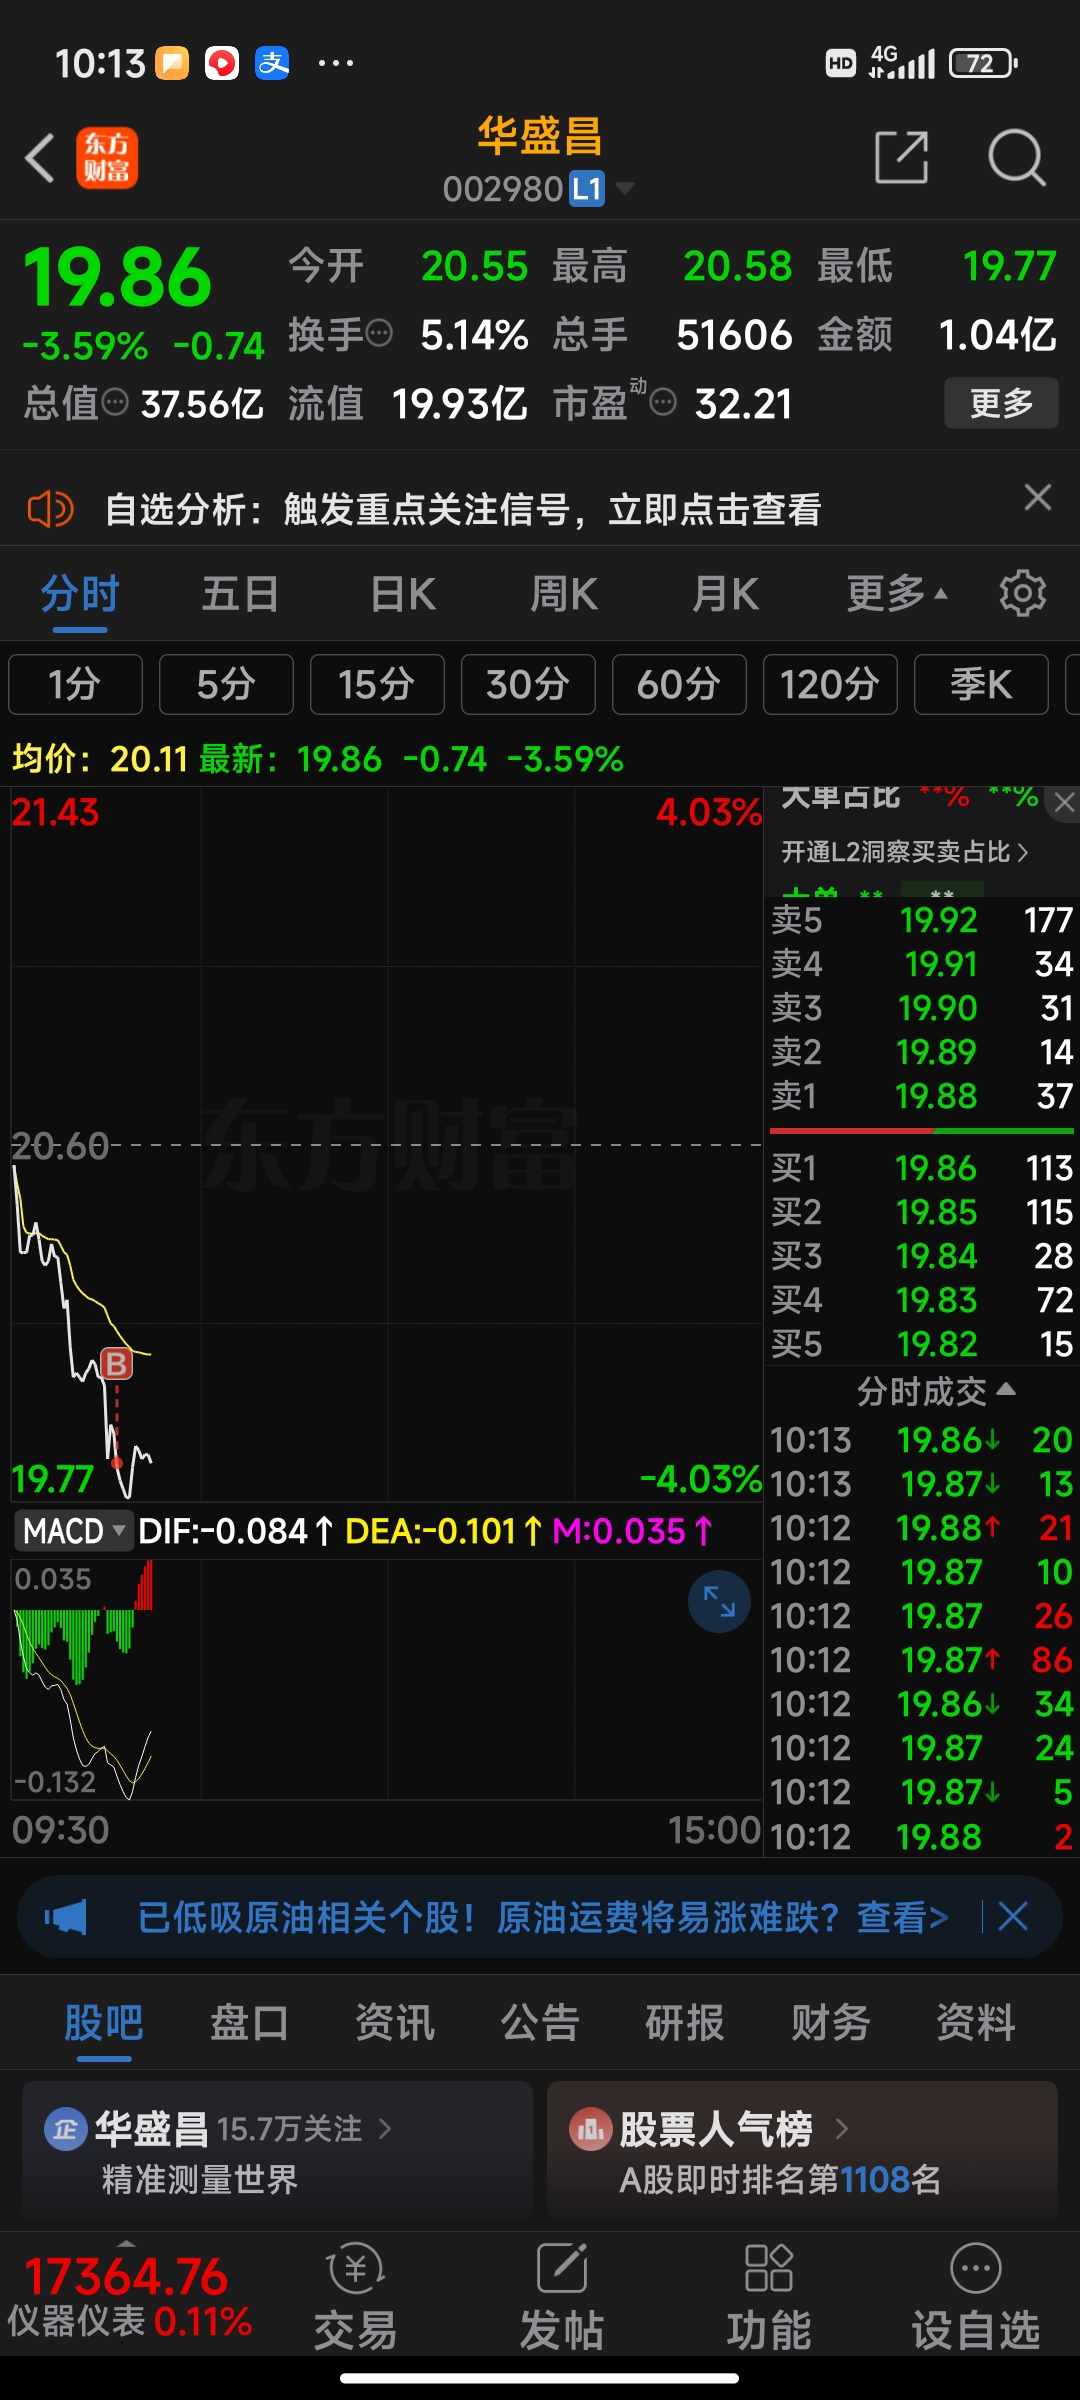The width and height of the screenshot is (1080, 2400).
Task: Switch to 五日 chart tab
Action: pos(240,594)
